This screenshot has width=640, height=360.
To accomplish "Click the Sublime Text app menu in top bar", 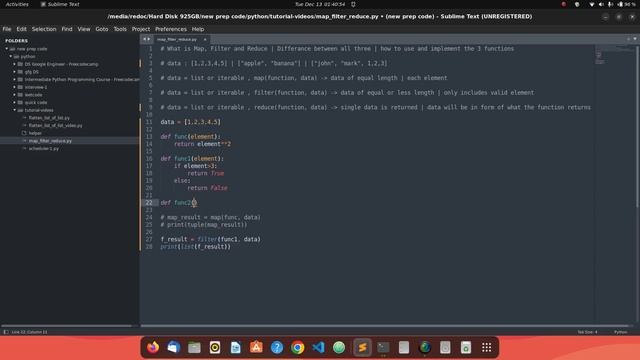I will tap(60, 4).
